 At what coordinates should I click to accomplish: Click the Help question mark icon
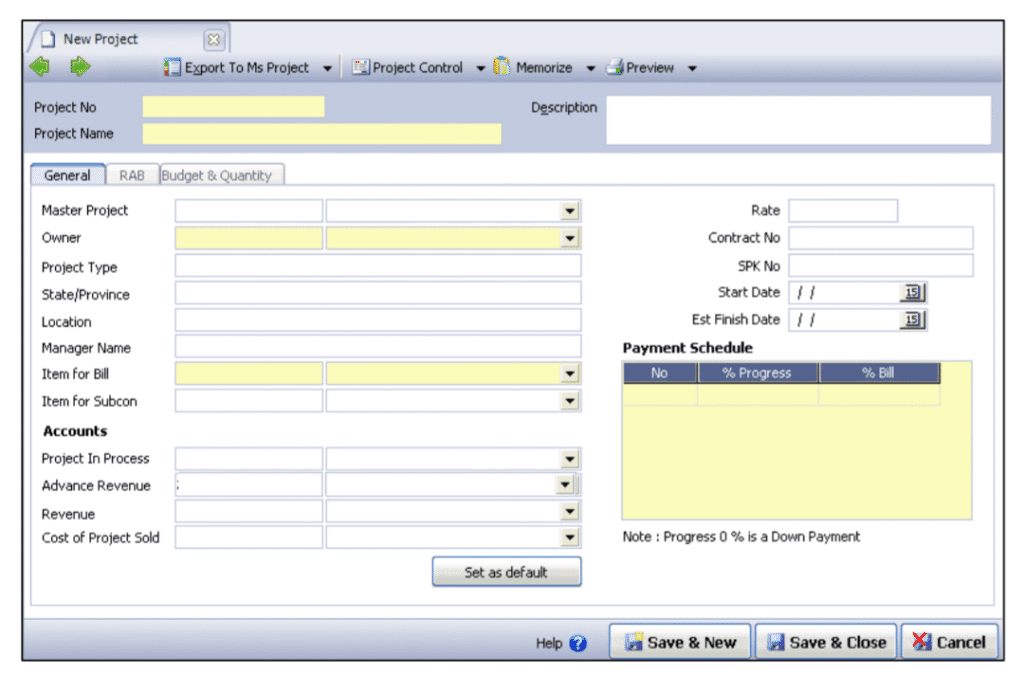point(578,644)
